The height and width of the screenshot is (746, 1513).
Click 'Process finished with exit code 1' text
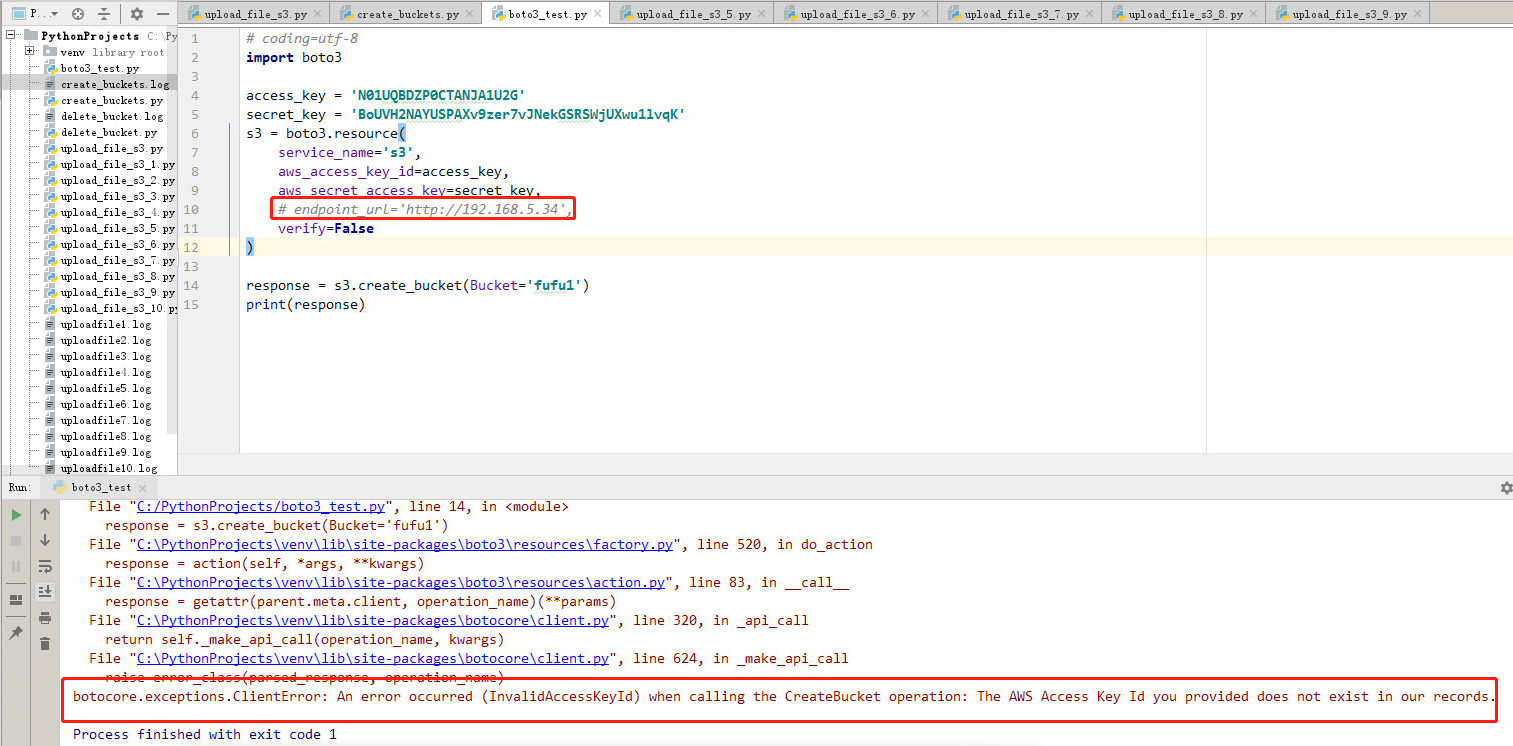(x=205, y=734)
